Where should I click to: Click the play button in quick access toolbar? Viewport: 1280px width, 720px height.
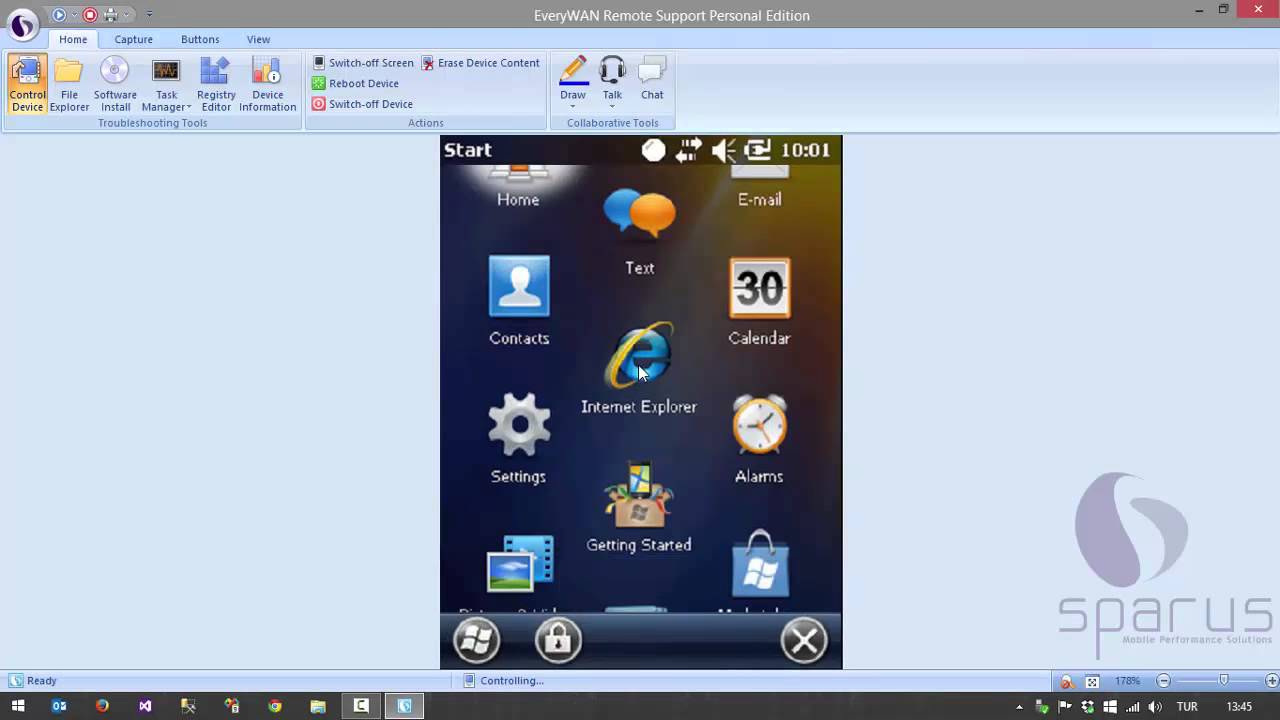click(59, 15)
